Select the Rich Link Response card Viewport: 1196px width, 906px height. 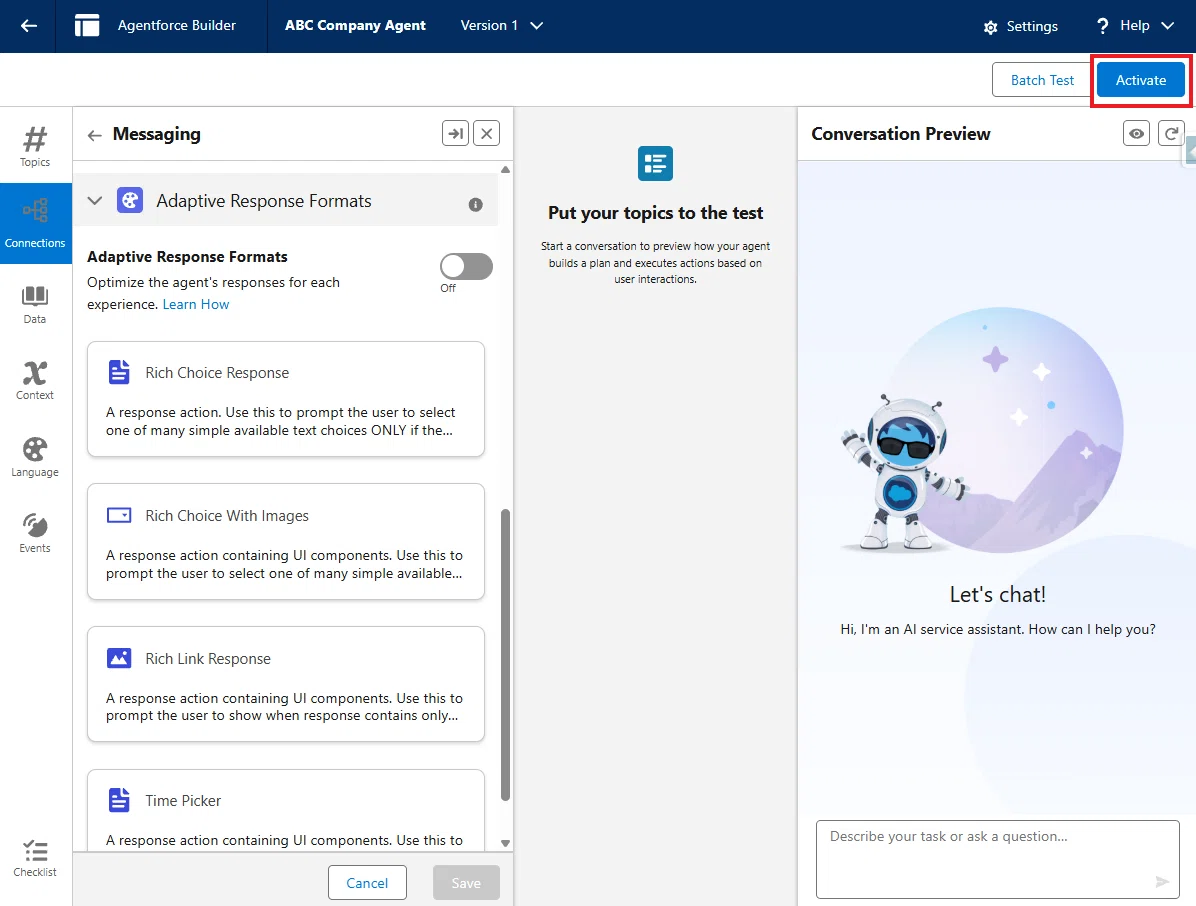click(x=286, y=684)
